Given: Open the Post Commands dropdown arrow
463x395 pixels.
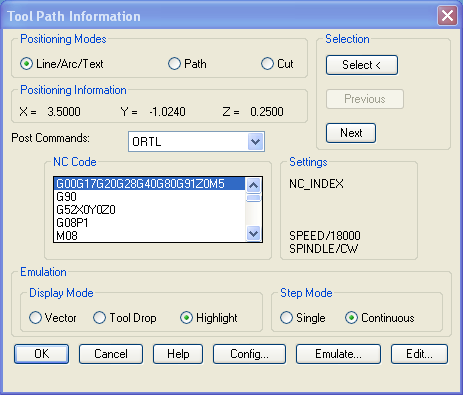Looking at the screenshot, I should tap(256, 142).
